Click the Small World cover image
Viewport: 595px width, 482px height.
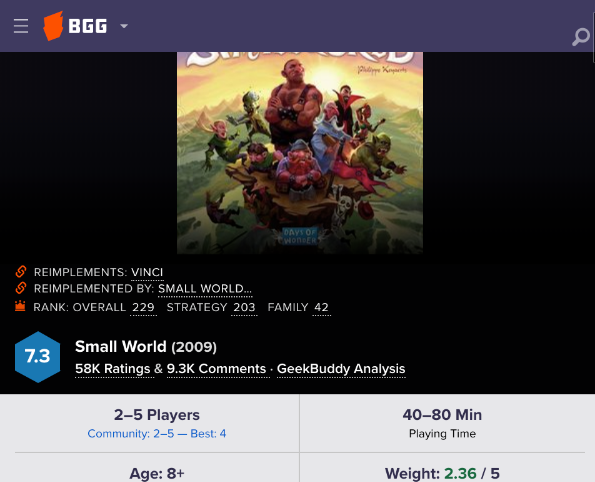click(300, 153)
